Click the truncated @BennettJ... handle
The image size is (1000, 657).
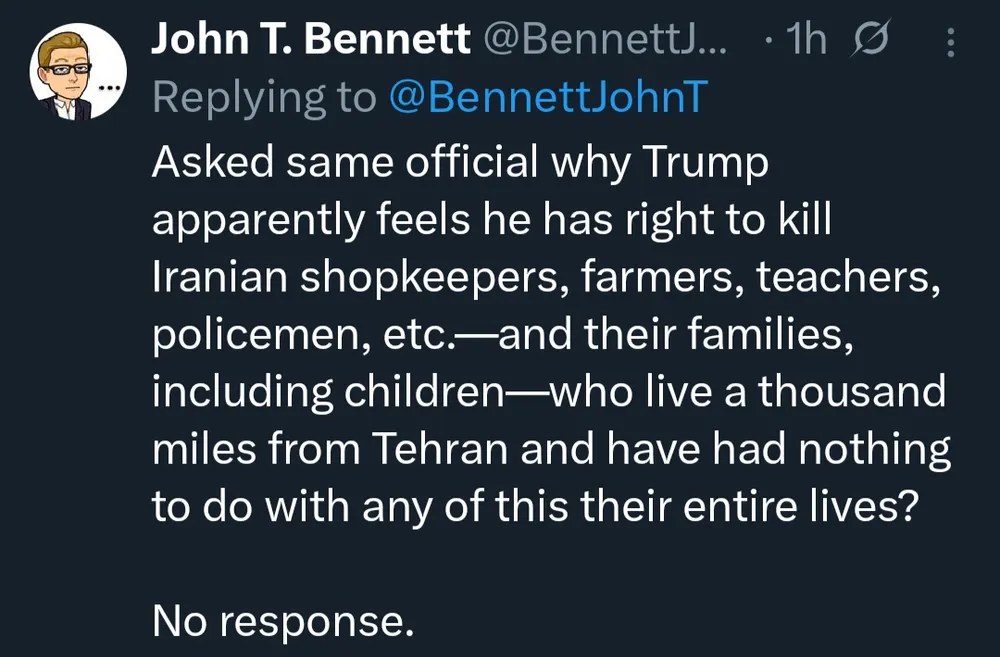tap(607, 40)
